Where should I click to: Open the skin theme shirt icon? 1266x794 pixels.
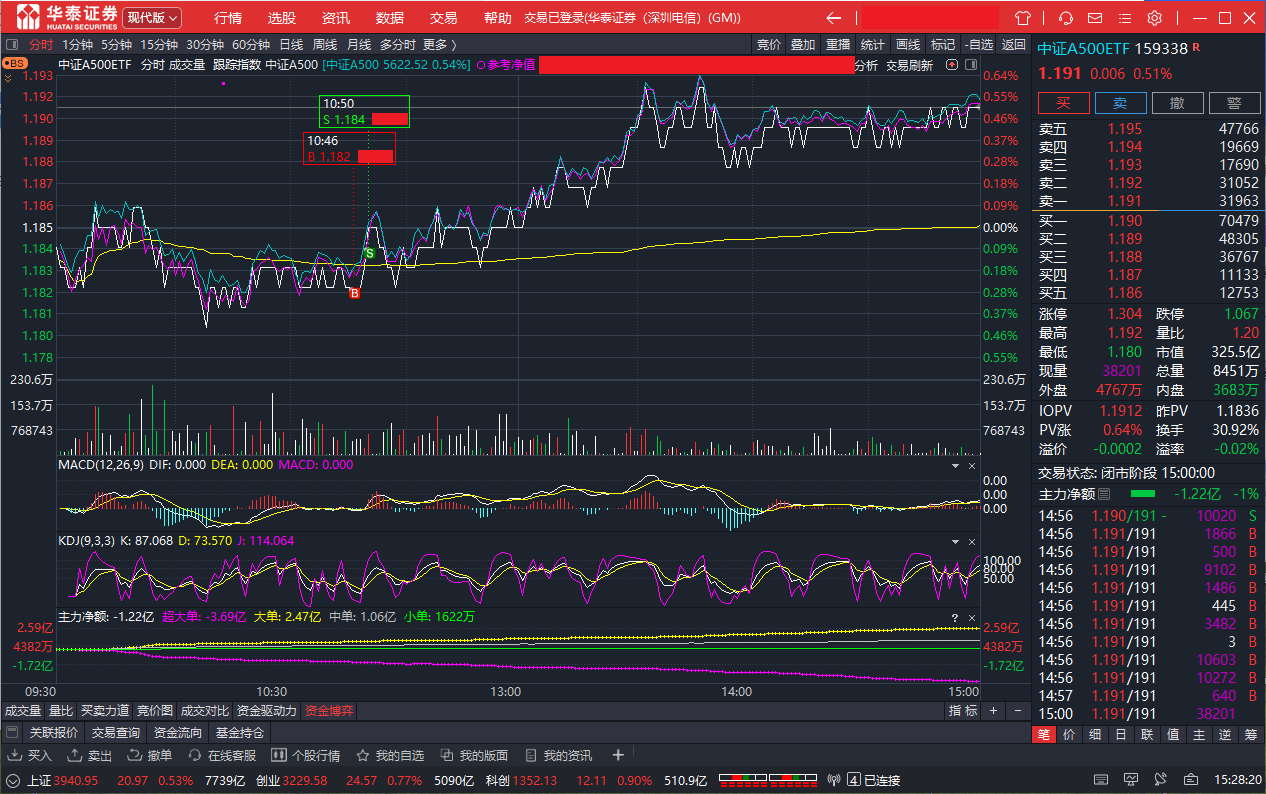tap(1022, 18)
